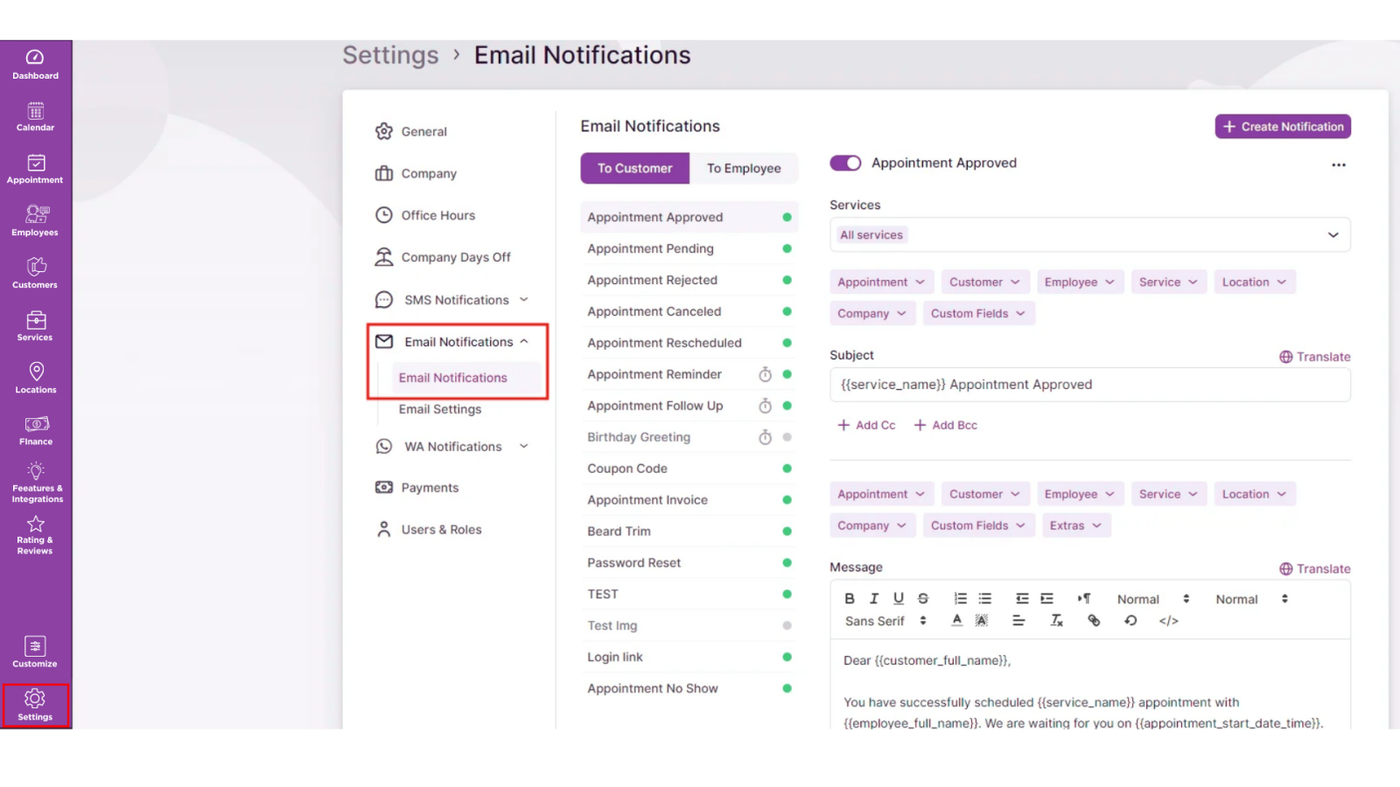Decrease indent in the message editor
The width and height of the screenshot is (1400, 787).
pos(1022,599)
